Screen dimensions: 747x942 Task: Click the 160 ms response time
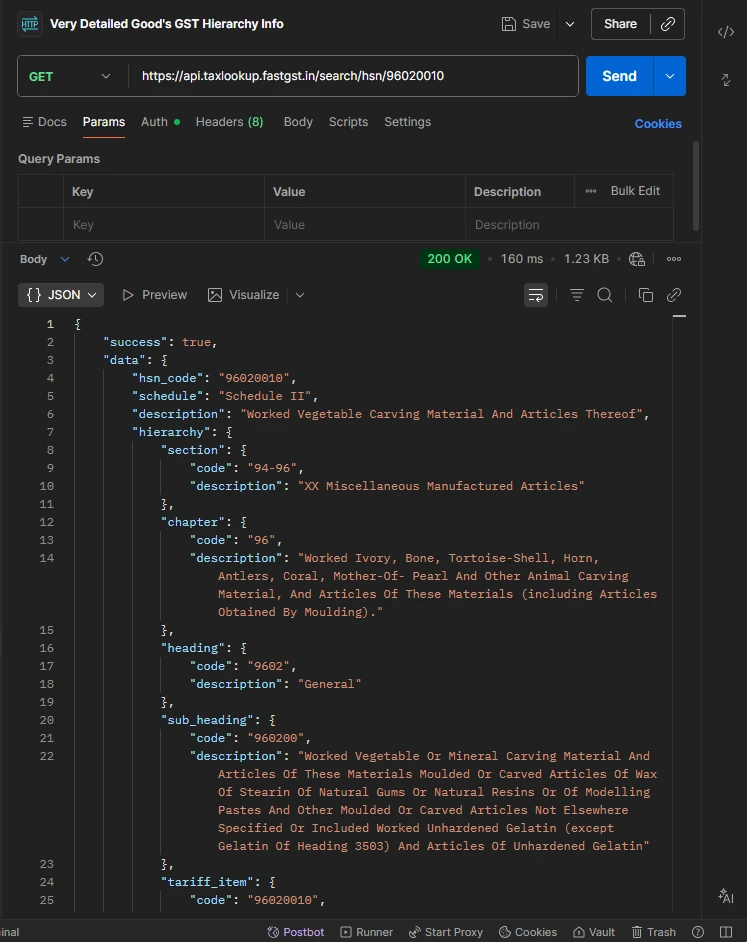522,259
